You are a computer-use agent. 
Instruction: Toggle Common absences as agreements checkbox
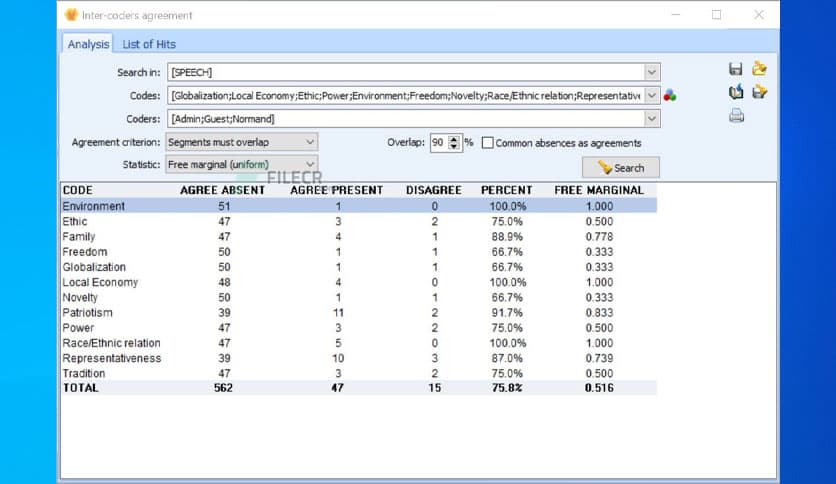click(x=487, y=143)
